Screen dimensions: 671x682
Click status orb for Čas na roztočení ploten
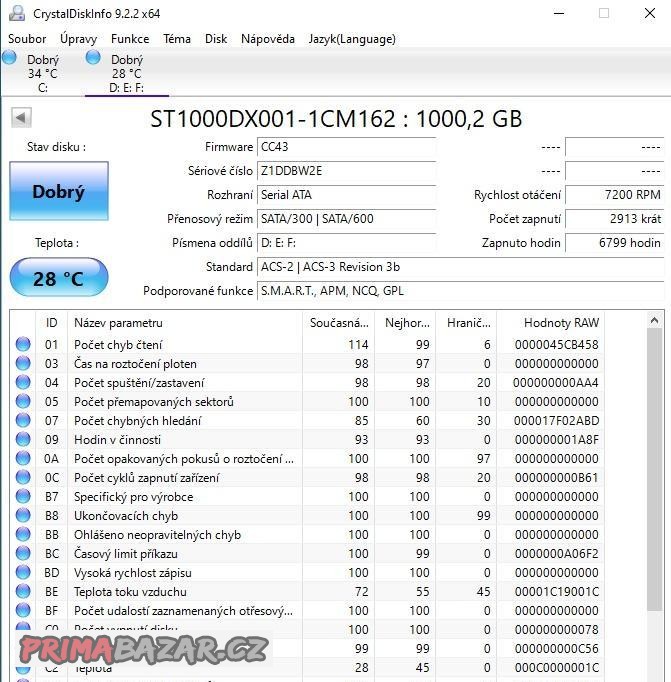(x=23, y=363)
